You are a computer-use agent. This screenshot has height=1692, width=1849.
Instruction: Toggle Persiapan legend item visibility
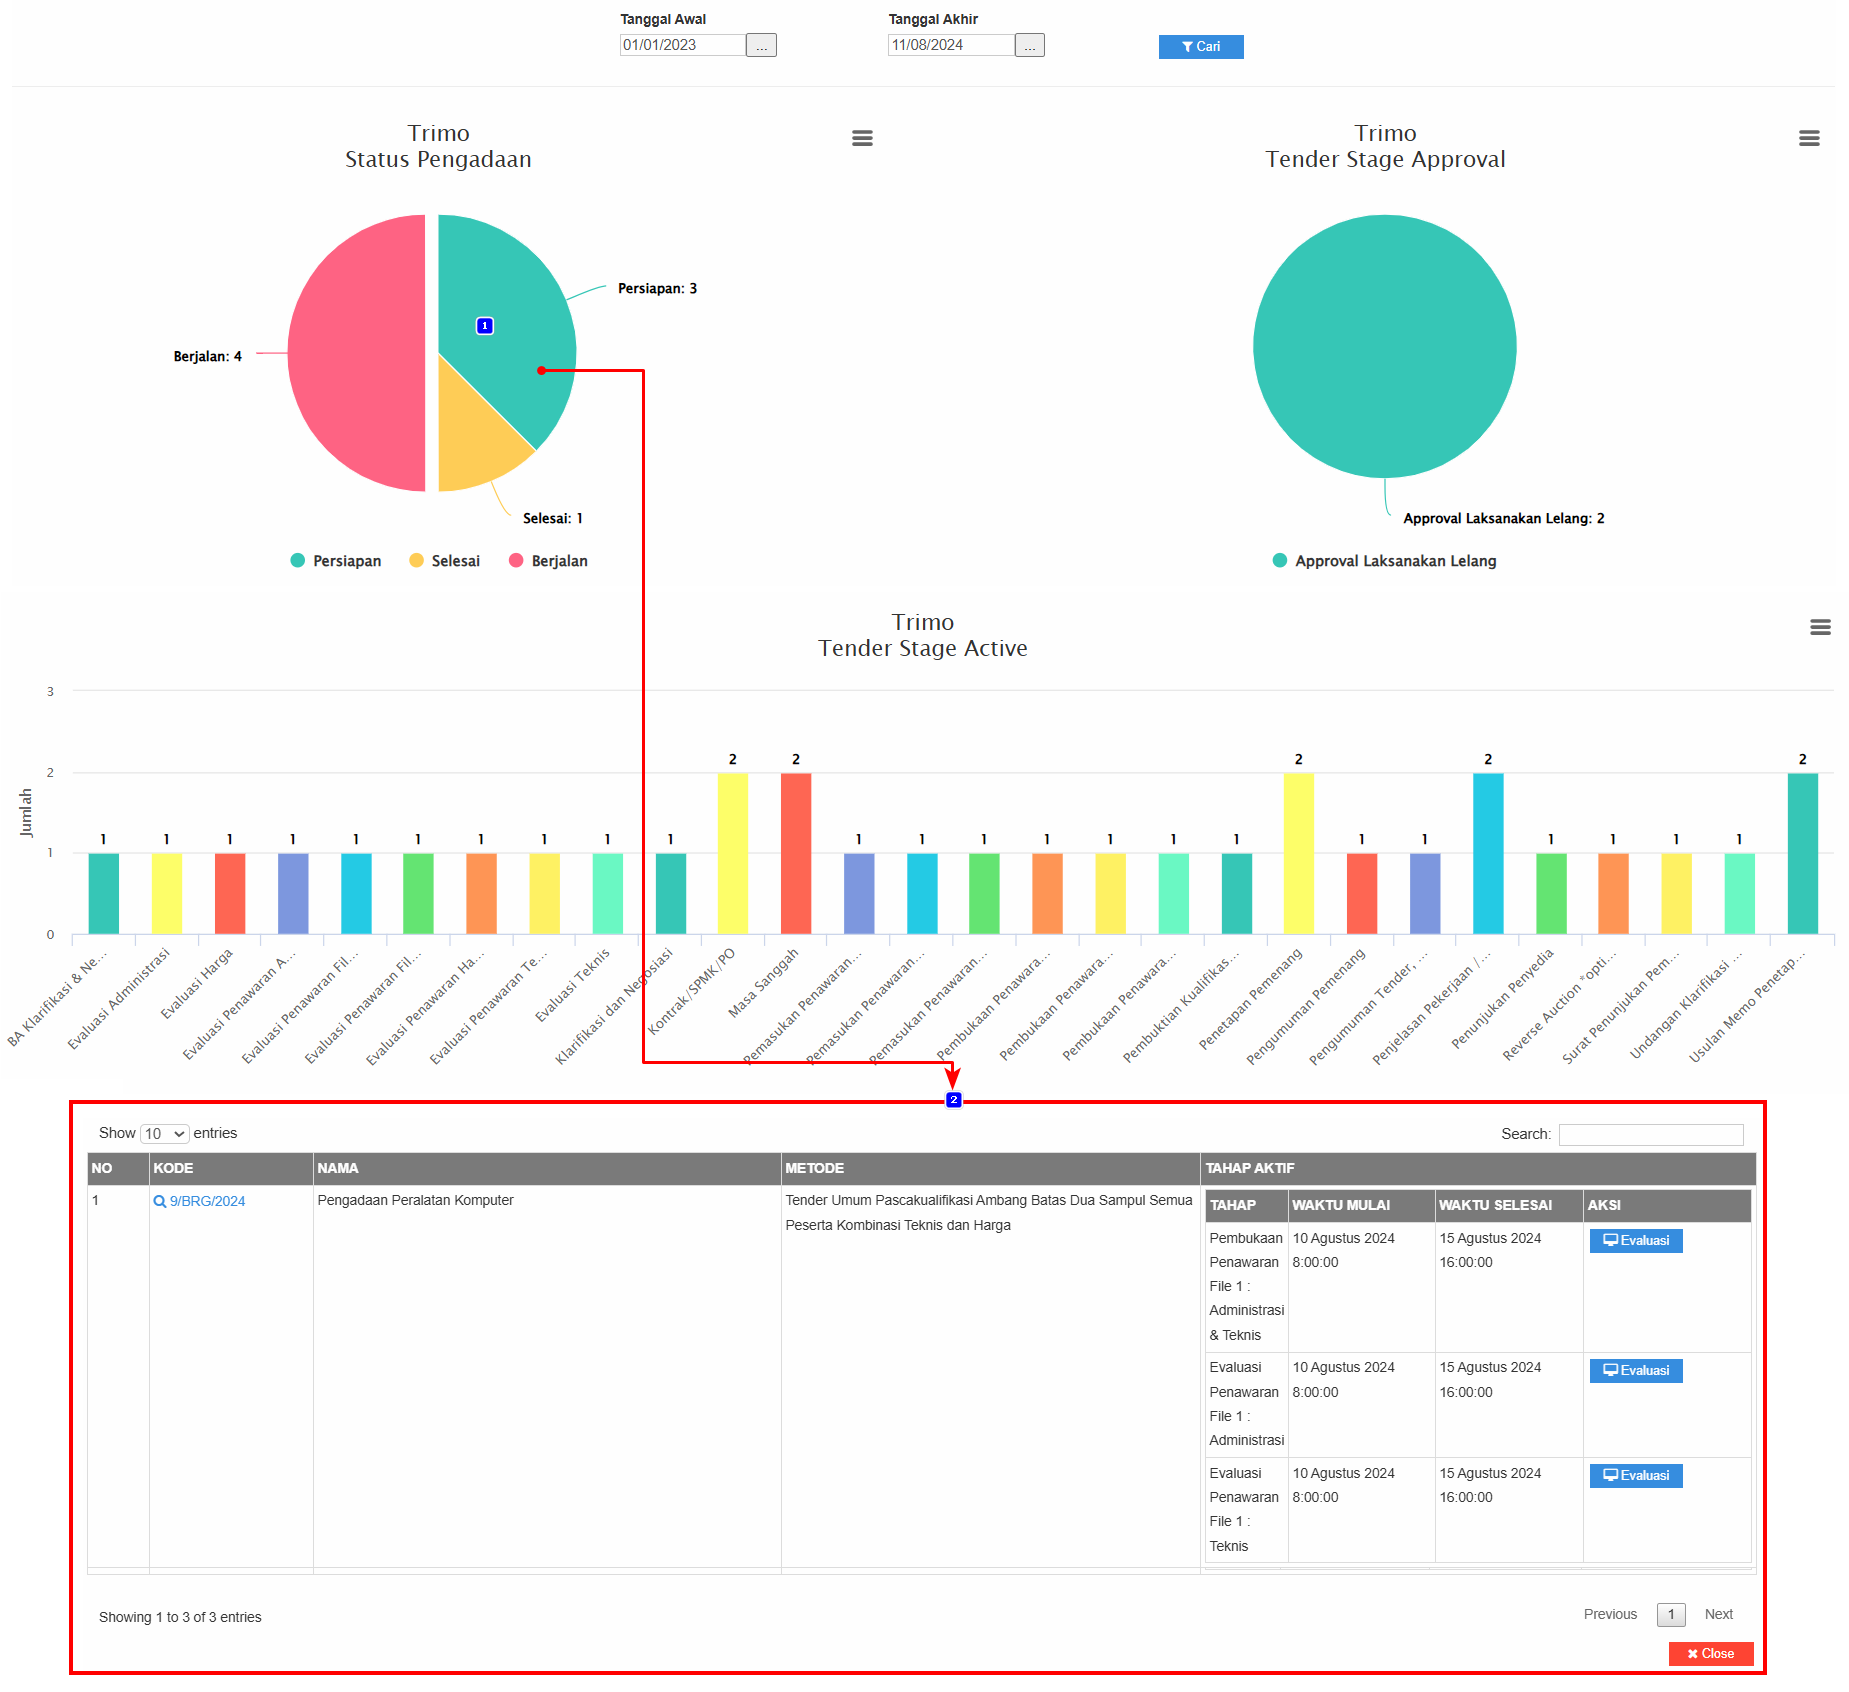336,561
